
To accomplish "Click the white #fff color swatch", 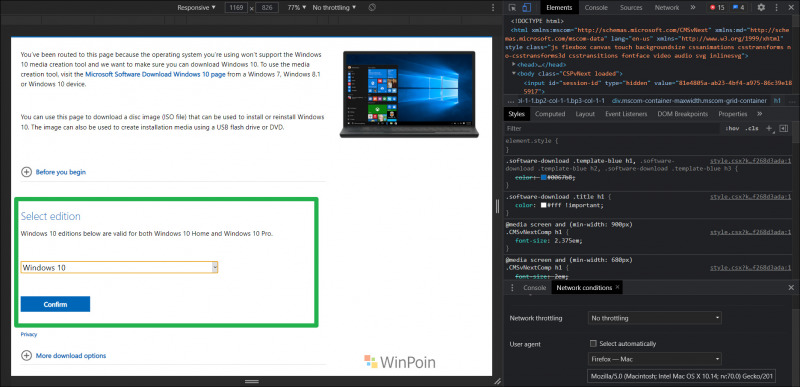I will click(x=543, y=205).
